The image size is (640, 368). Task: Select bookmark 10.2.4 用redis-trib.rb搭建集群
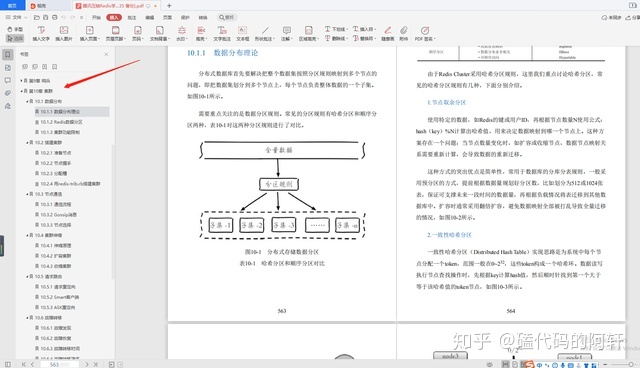click(70, 184)
